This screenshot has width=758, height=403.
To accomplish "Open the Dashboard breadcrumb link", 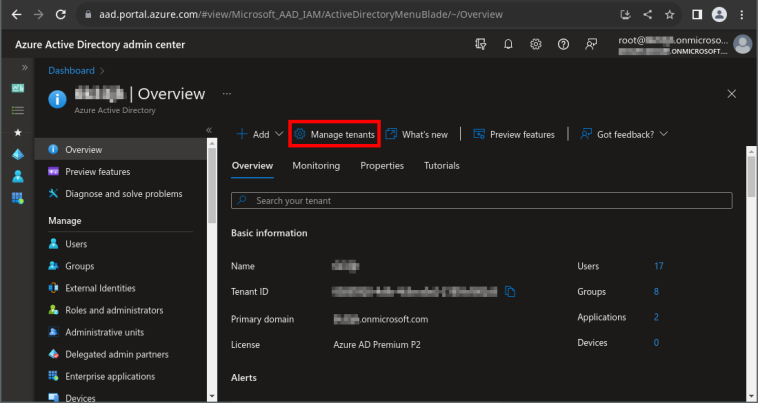I will click(x=71, y=71).
